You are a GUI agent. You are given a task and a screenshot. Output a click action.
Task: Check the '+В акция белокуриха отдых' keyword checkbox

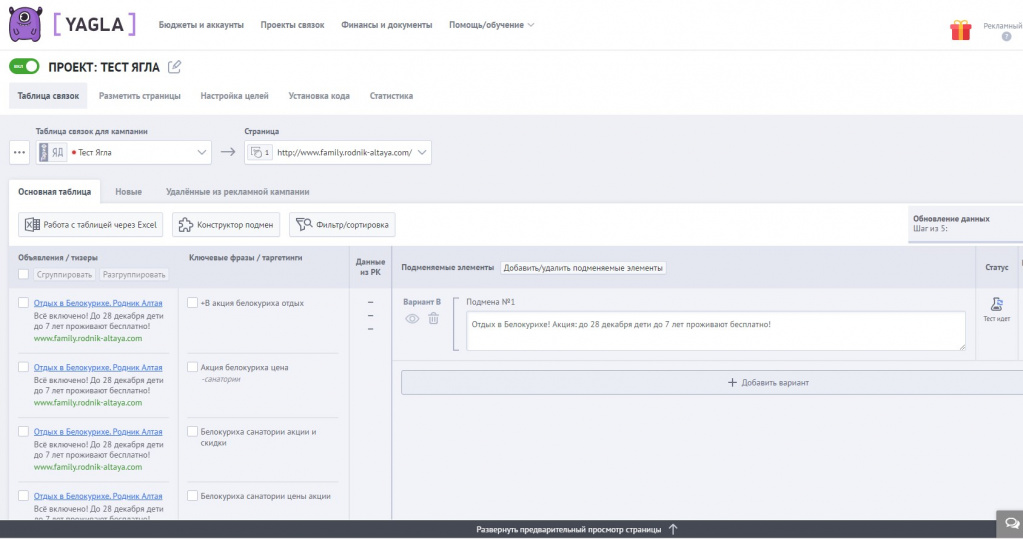click(193, 302)
